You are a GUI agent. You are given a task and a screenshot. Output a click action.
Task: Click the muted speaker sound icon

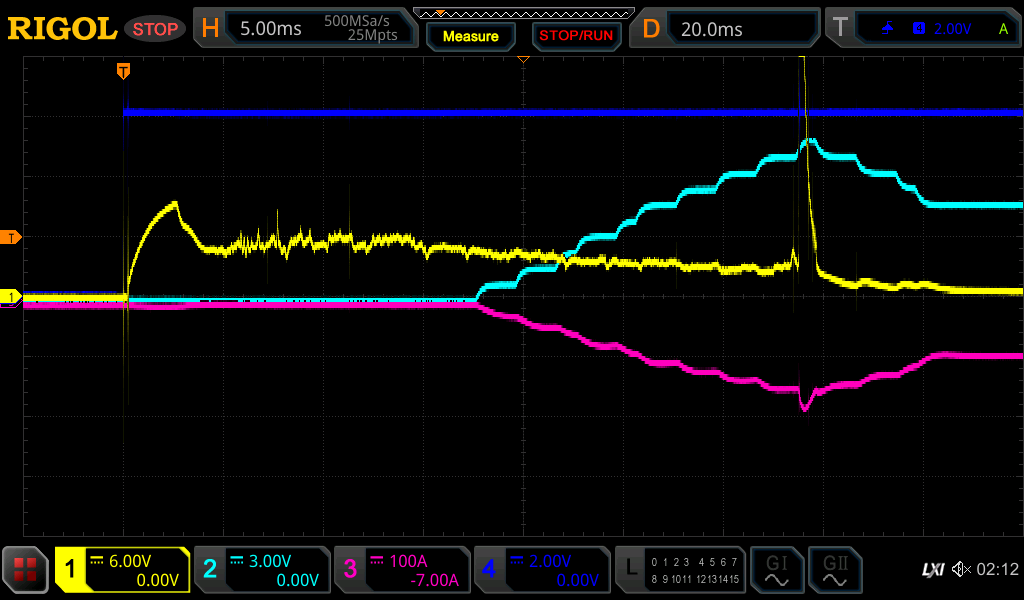(961, 570)
